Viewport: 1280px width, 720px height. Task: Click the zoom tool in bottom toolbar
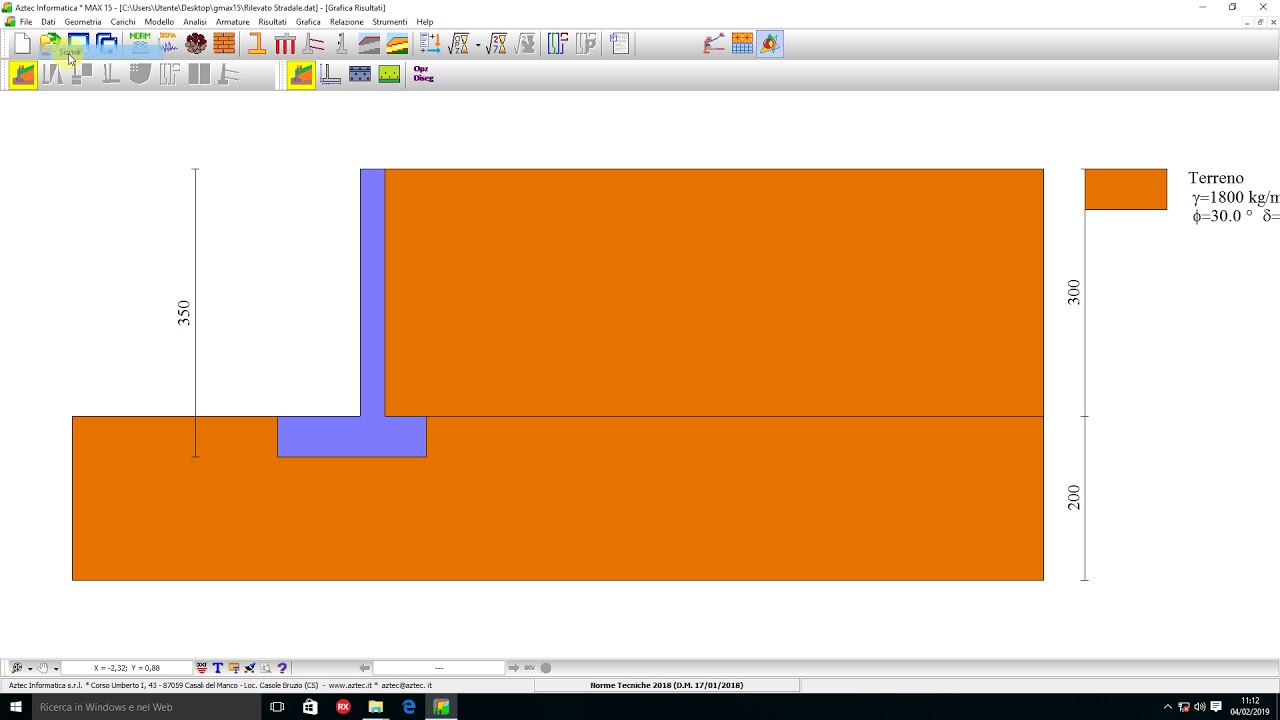[x=17, y=668]
